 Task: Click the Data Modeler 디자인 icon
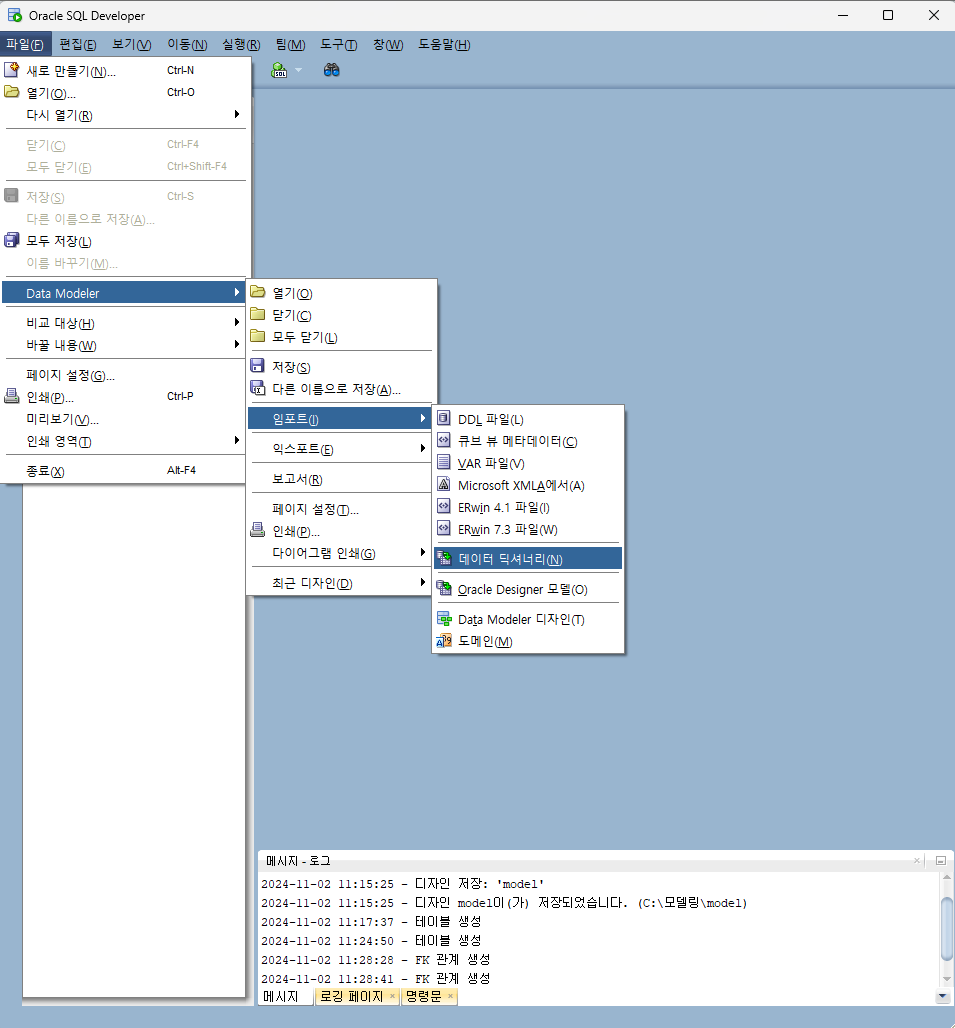(444, 618)
